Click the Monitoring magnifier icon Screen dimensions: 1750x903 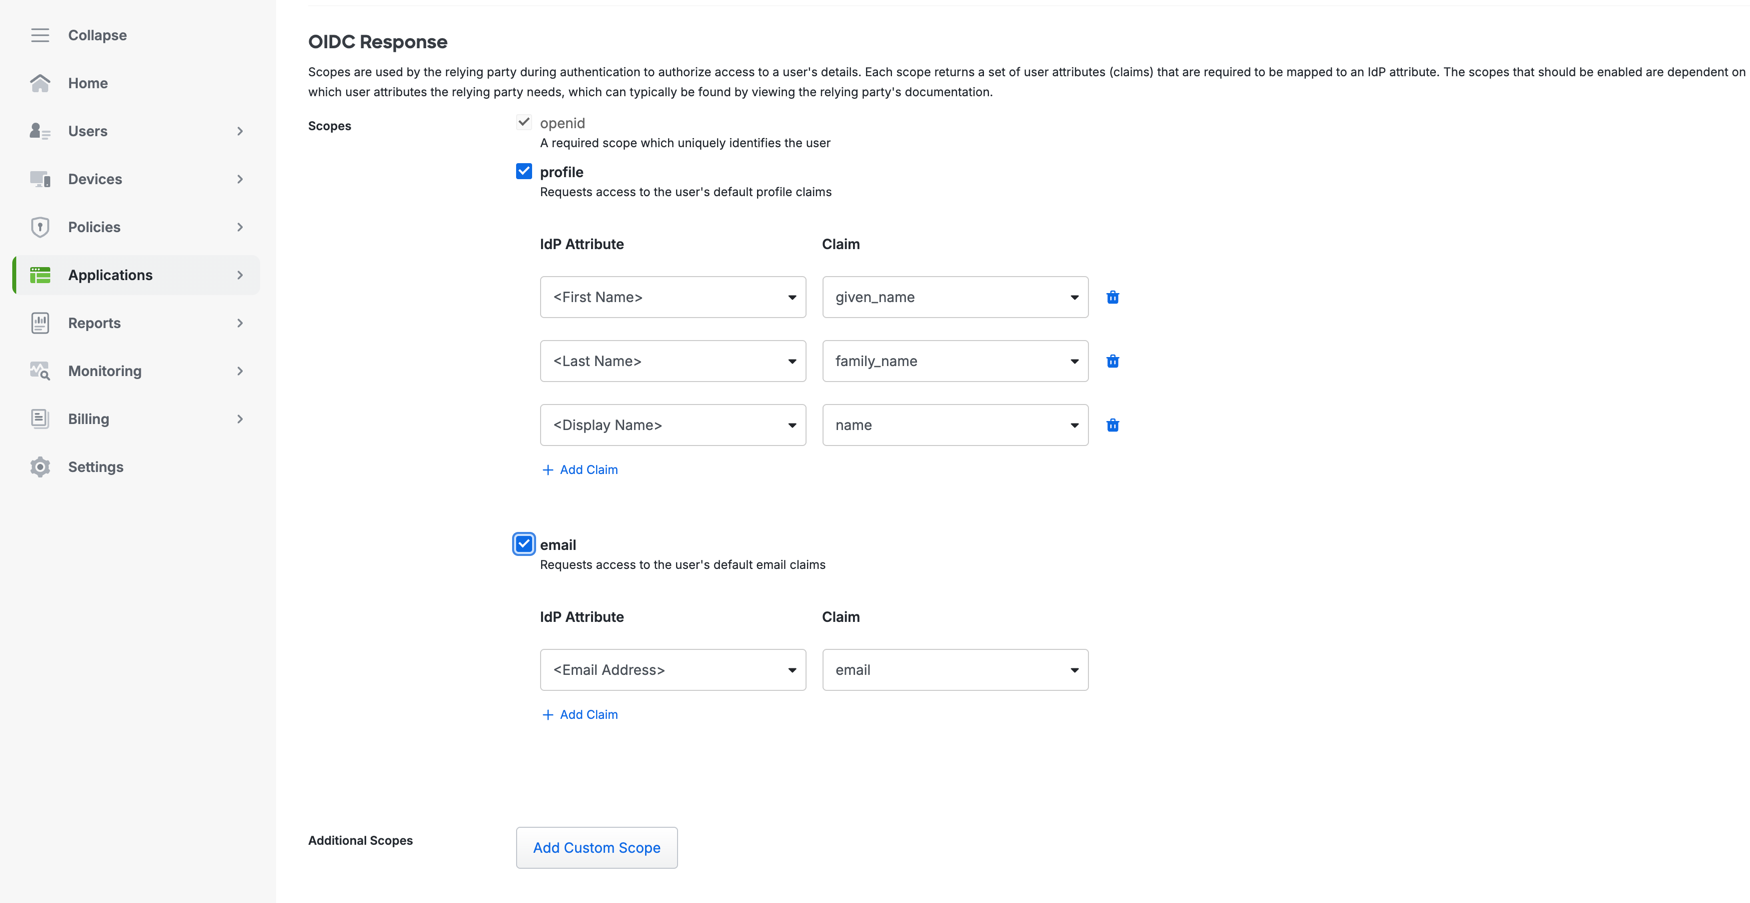point(40,371)
